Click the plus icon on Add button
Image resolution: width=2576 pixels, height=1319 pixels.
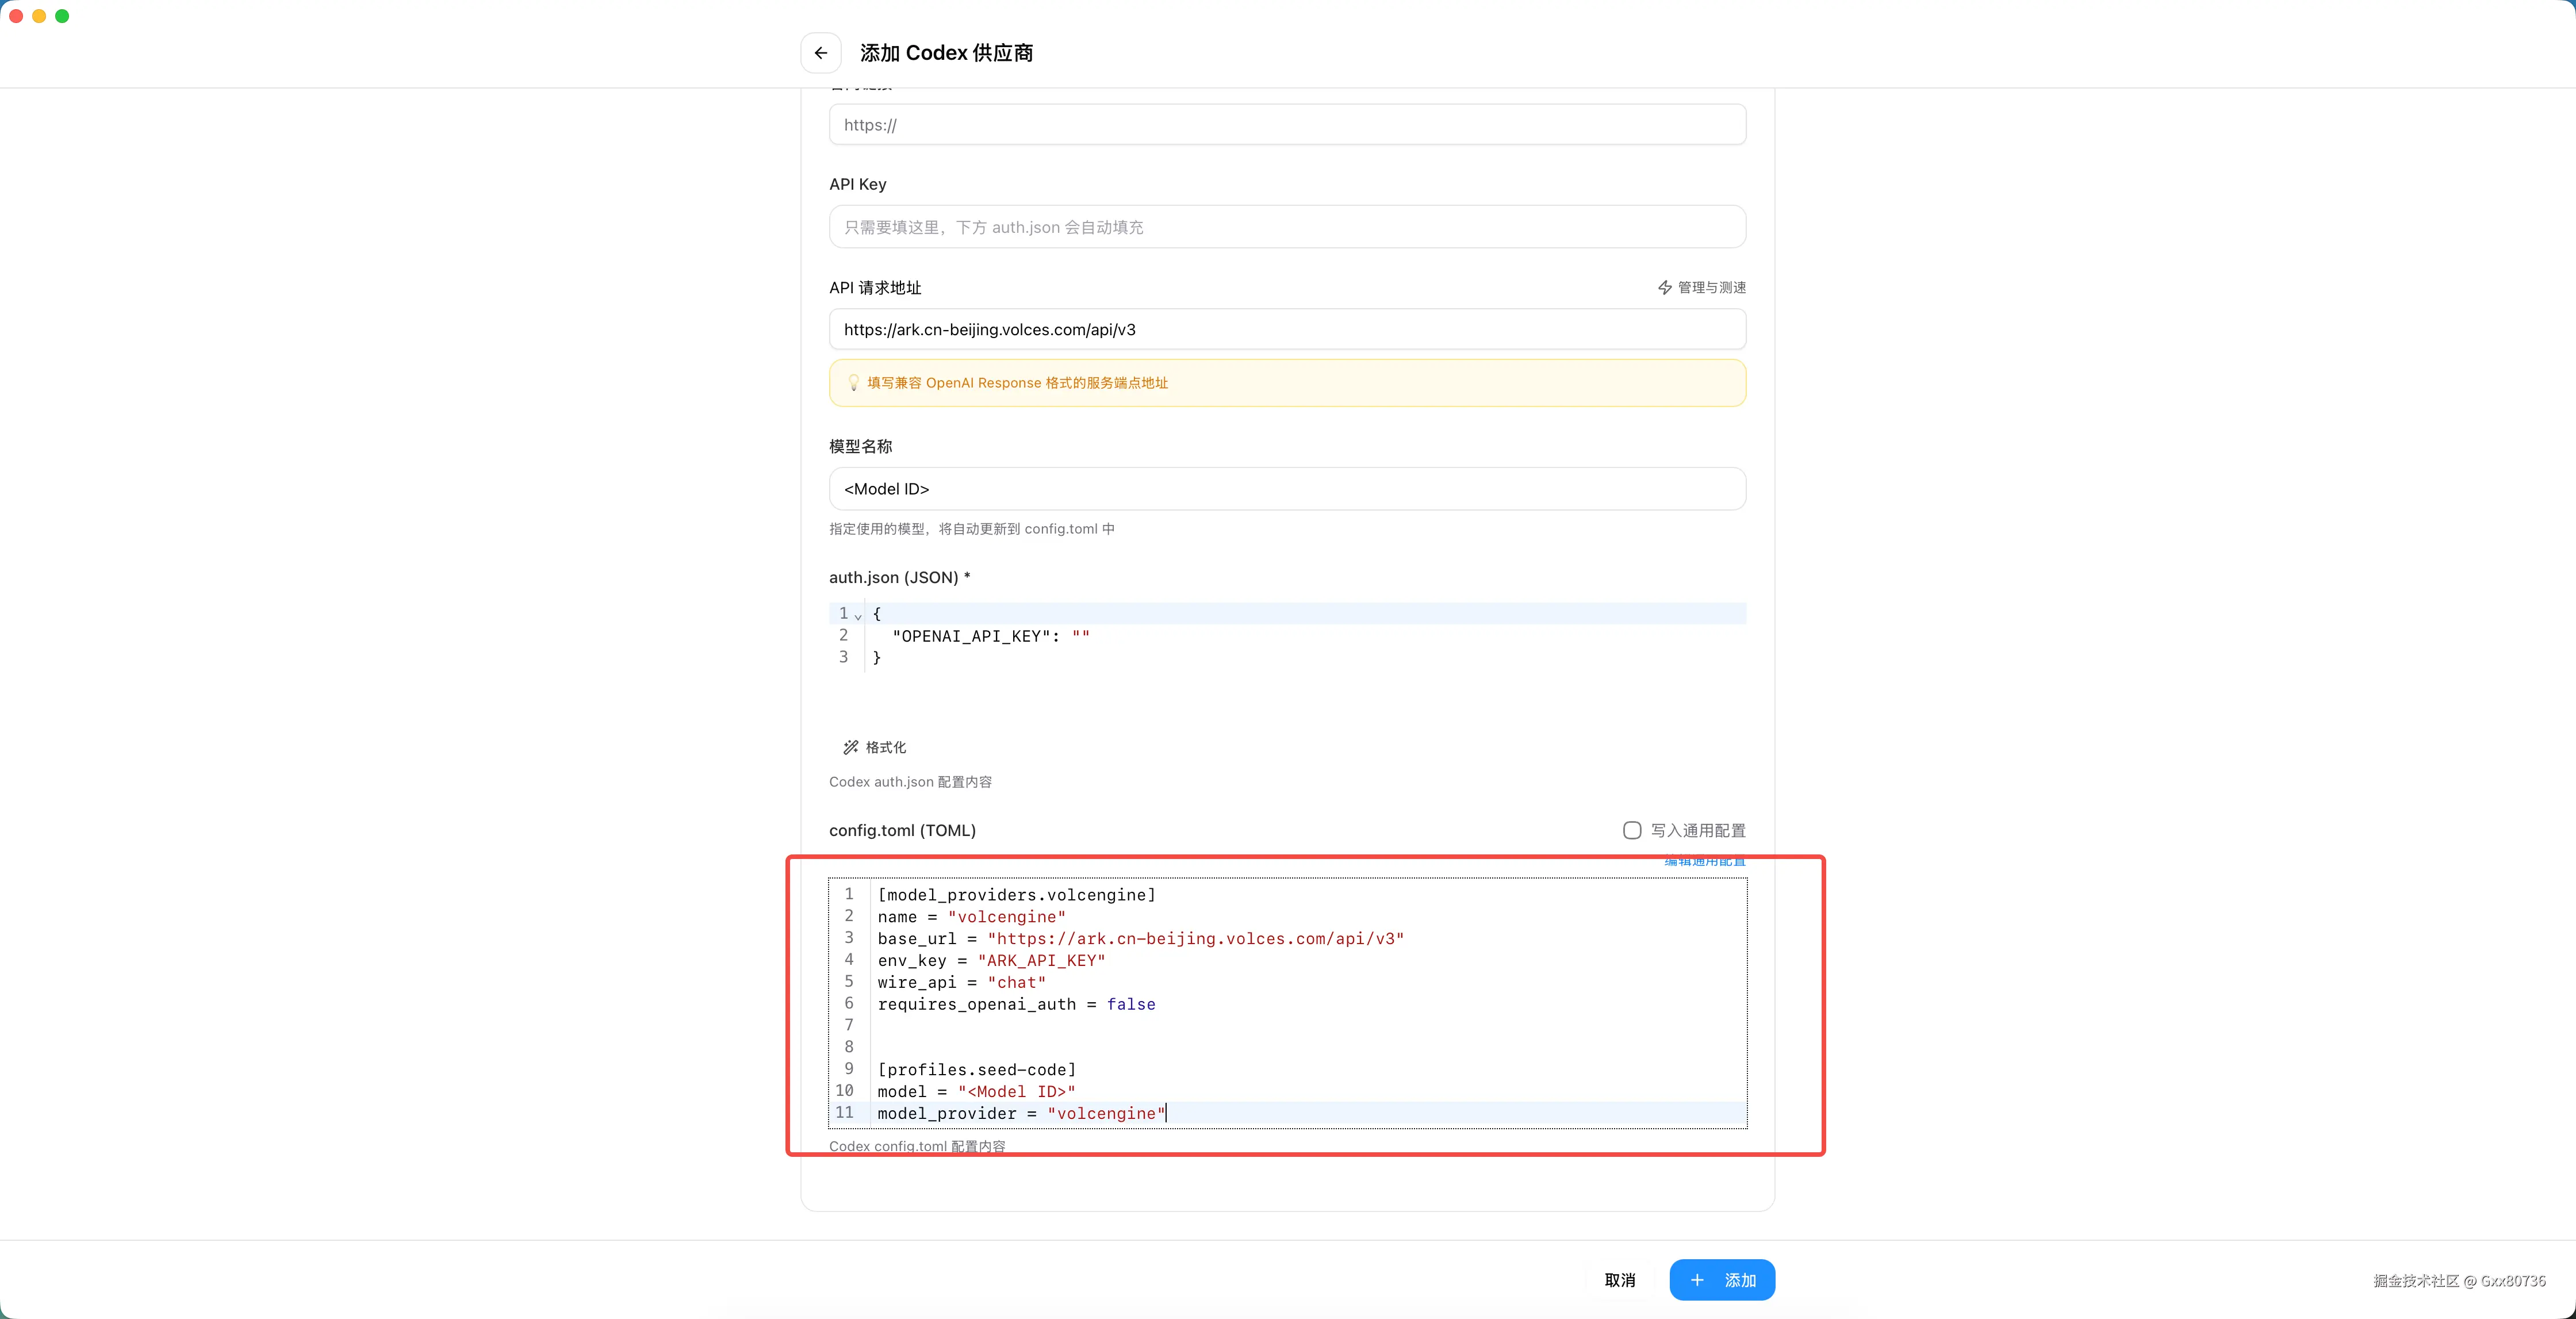click(1697, 1280)
